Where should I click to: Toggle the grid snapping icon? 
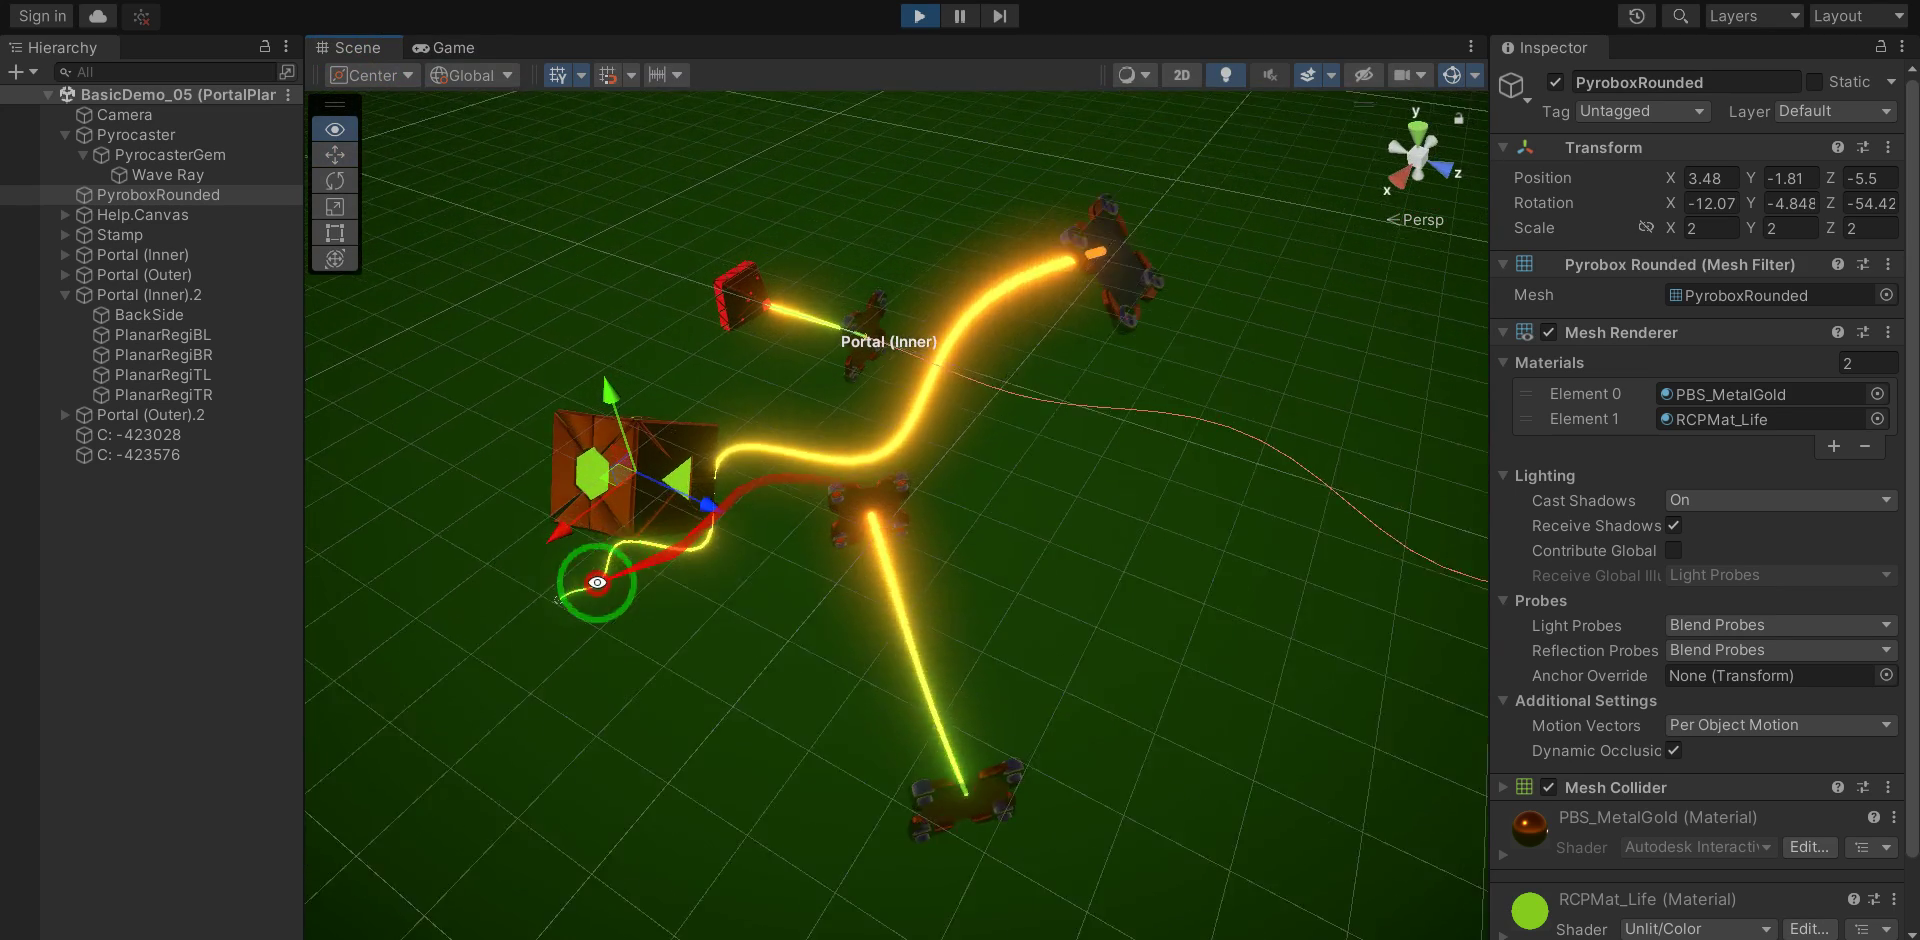click(608, 75)
